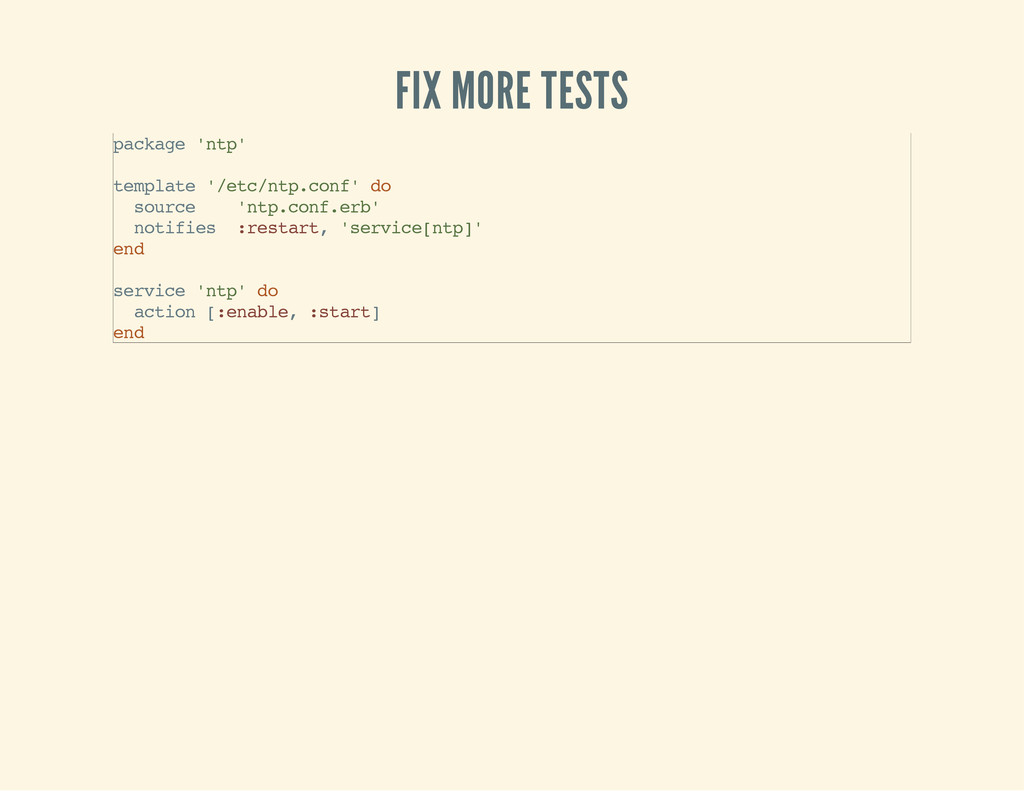
Task: Select the ':restart' symbol
Action: click(278, 228)
